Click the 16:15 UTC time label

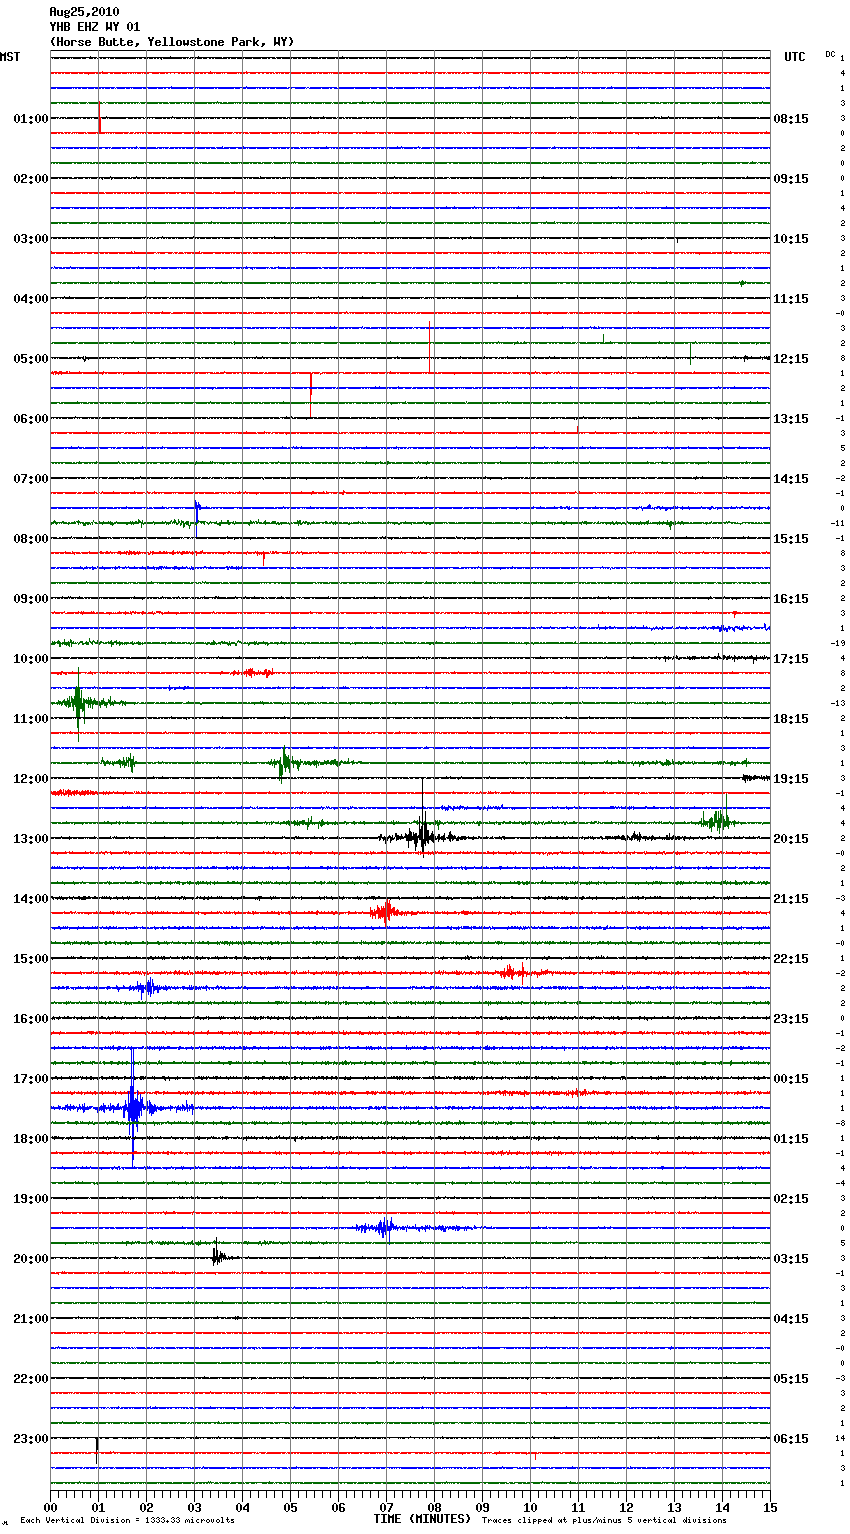pyautogui.click(x=791, y=599)
